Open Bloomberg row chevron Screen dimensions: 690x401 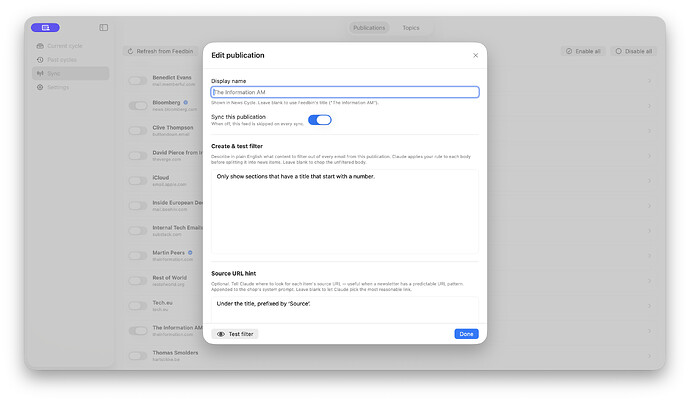[650, 106]
